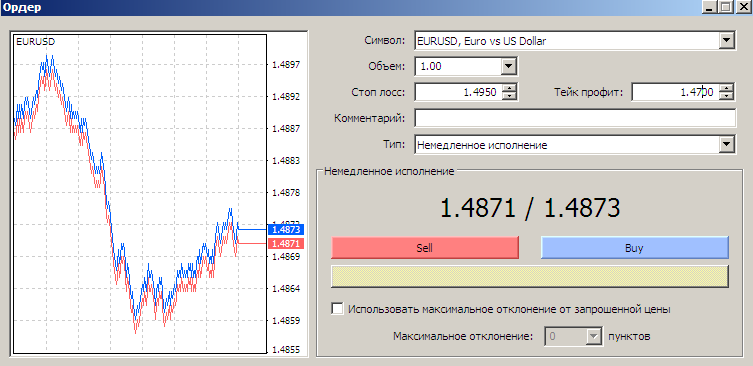Click the blue 1.4873 ask price label

click(x=286, y=230)
